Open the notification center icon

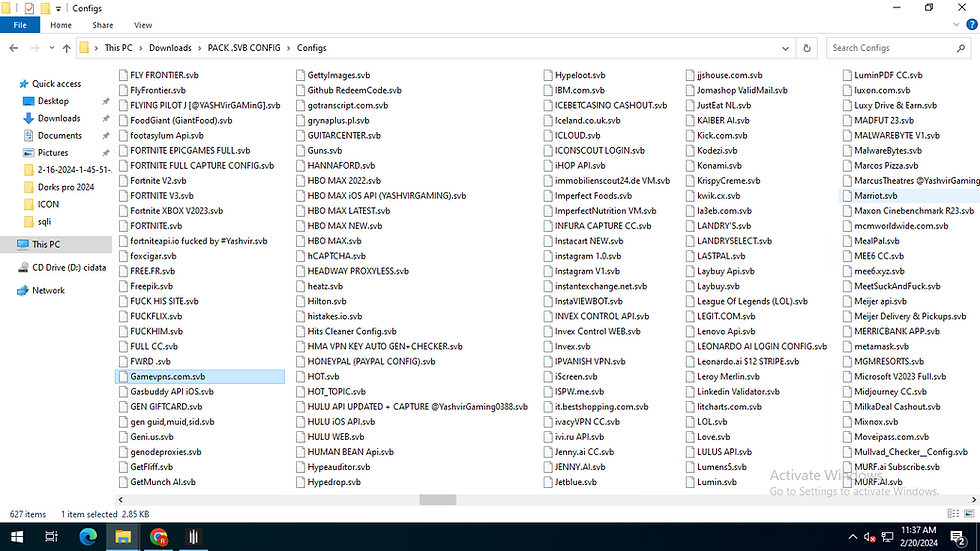958,537
